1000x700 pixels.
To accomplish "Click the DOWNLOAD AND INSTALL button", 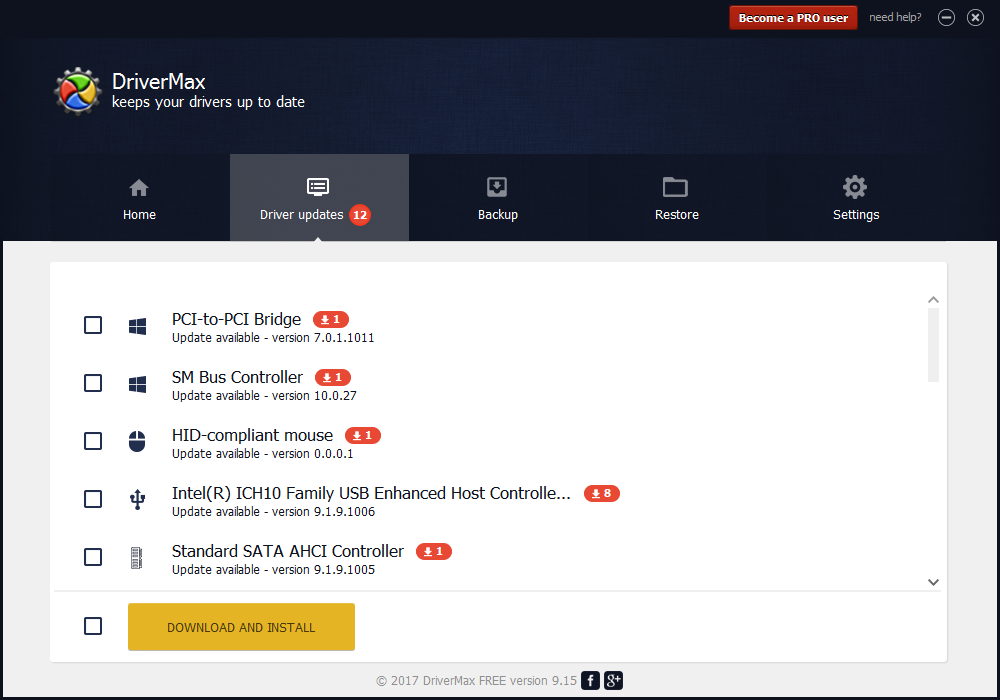I will click(x=241, y=627).
